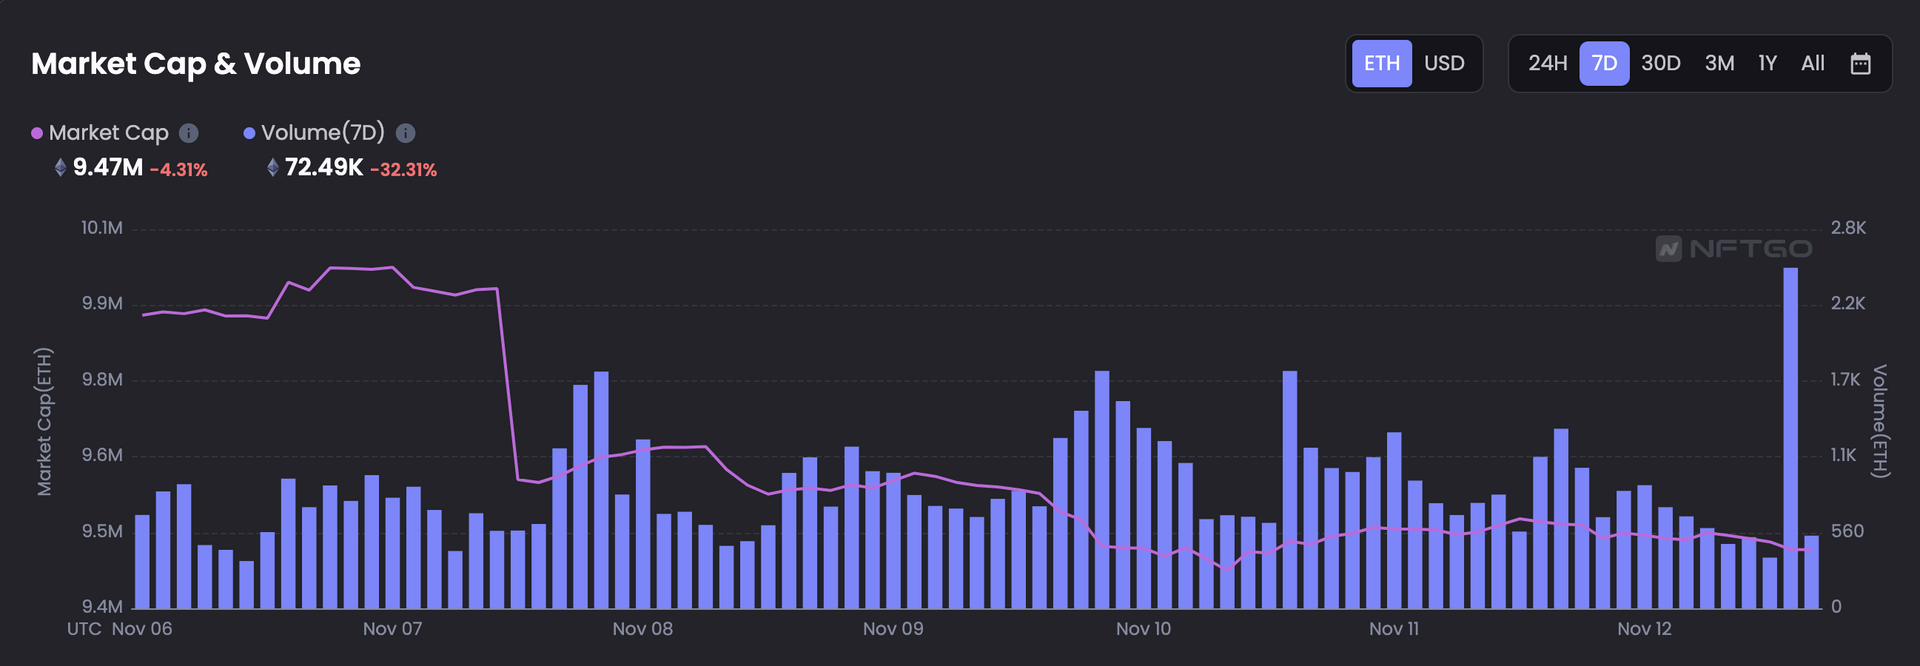This screenshot has width=1920, height=666.
Task: Open the calendar date picker icon
Action: click(x=1860, y=64)
